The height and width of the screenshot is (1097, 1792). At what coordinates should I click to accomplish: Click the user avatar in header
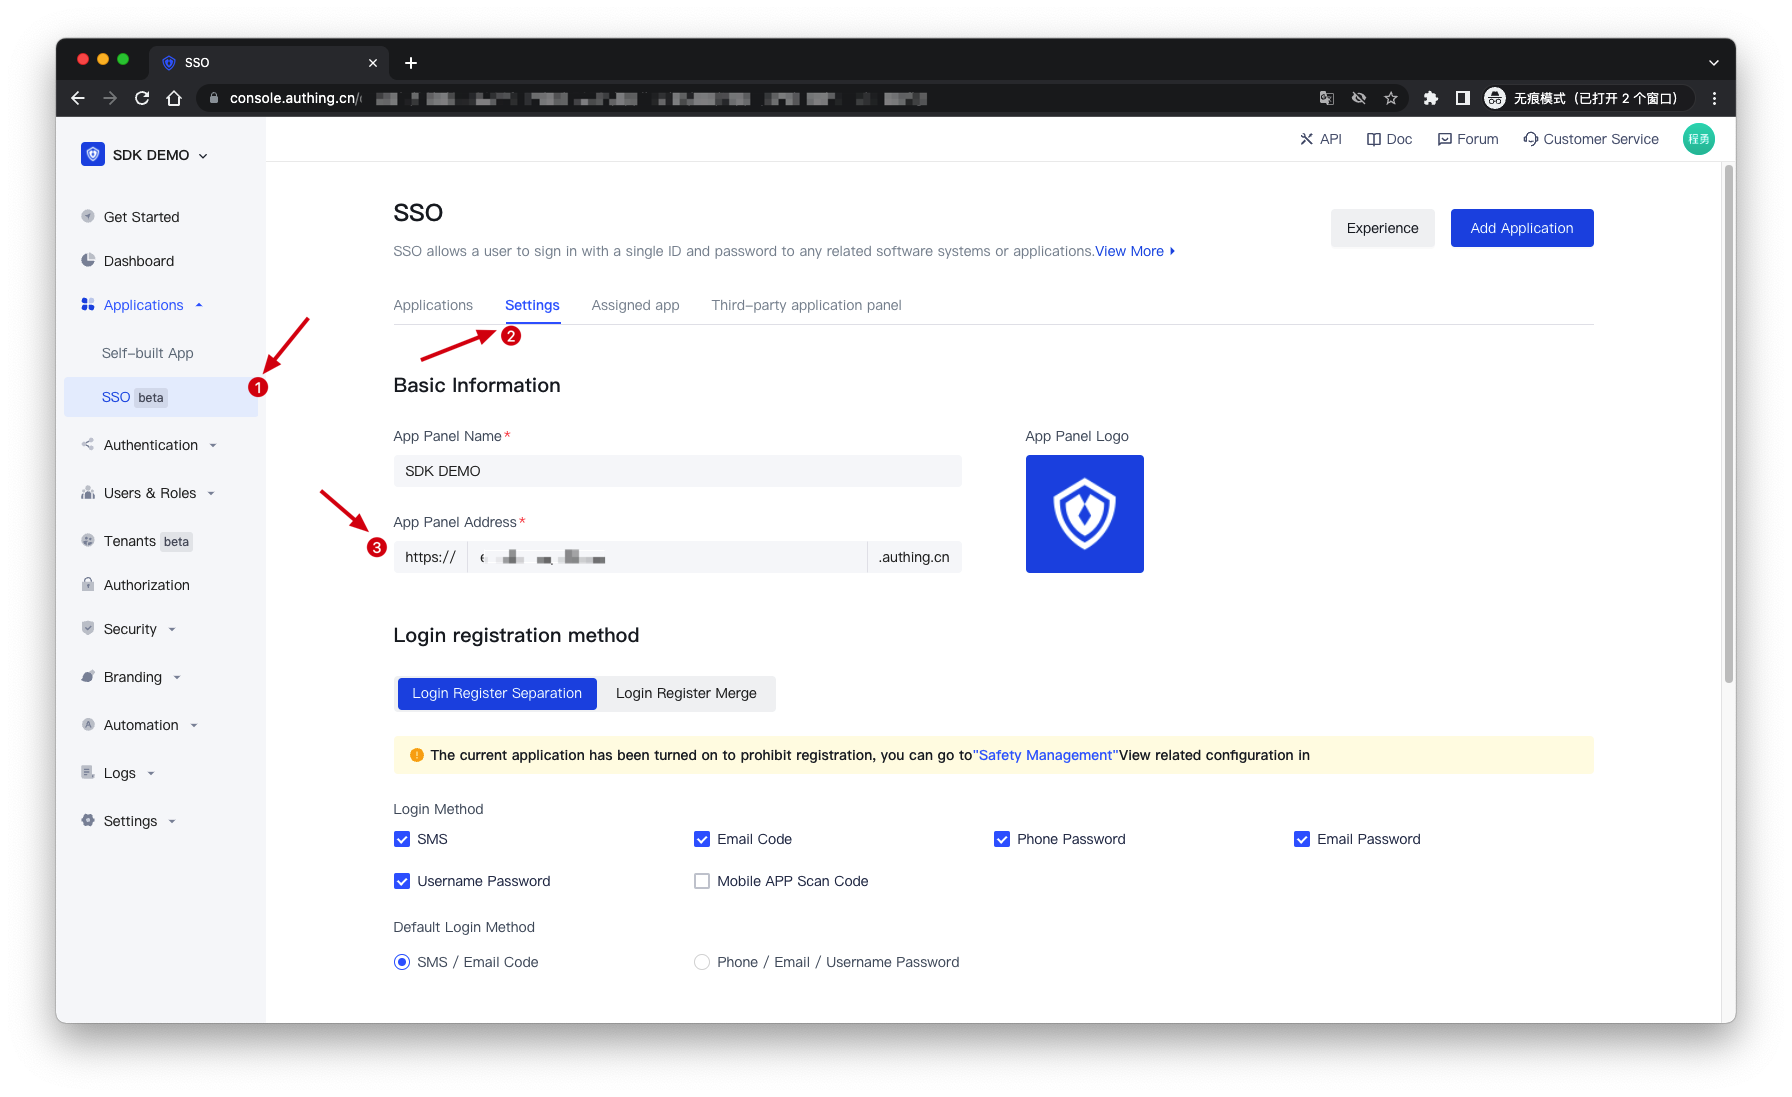[1699, 139]
